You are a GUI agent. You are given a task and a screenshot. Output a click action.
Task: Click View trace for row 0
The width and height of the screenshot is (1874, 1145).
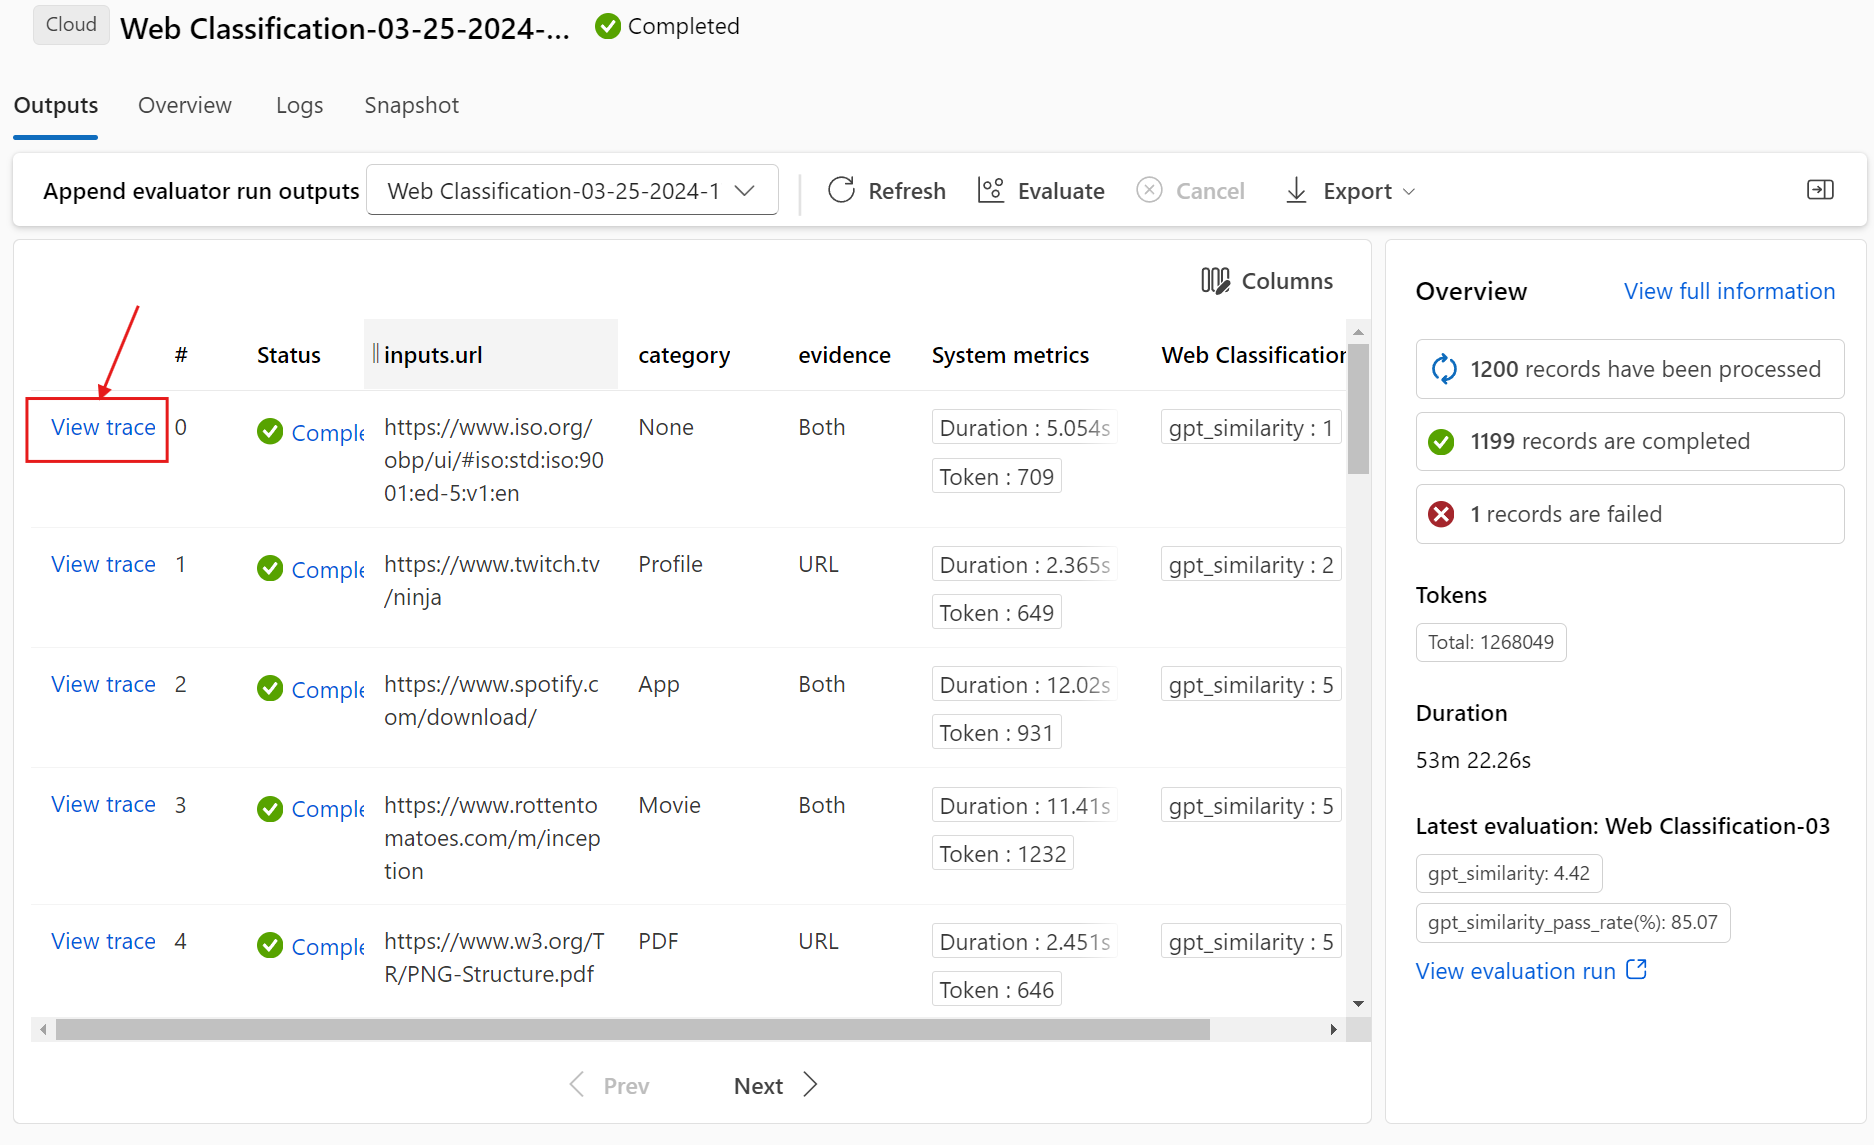[103, 427]
